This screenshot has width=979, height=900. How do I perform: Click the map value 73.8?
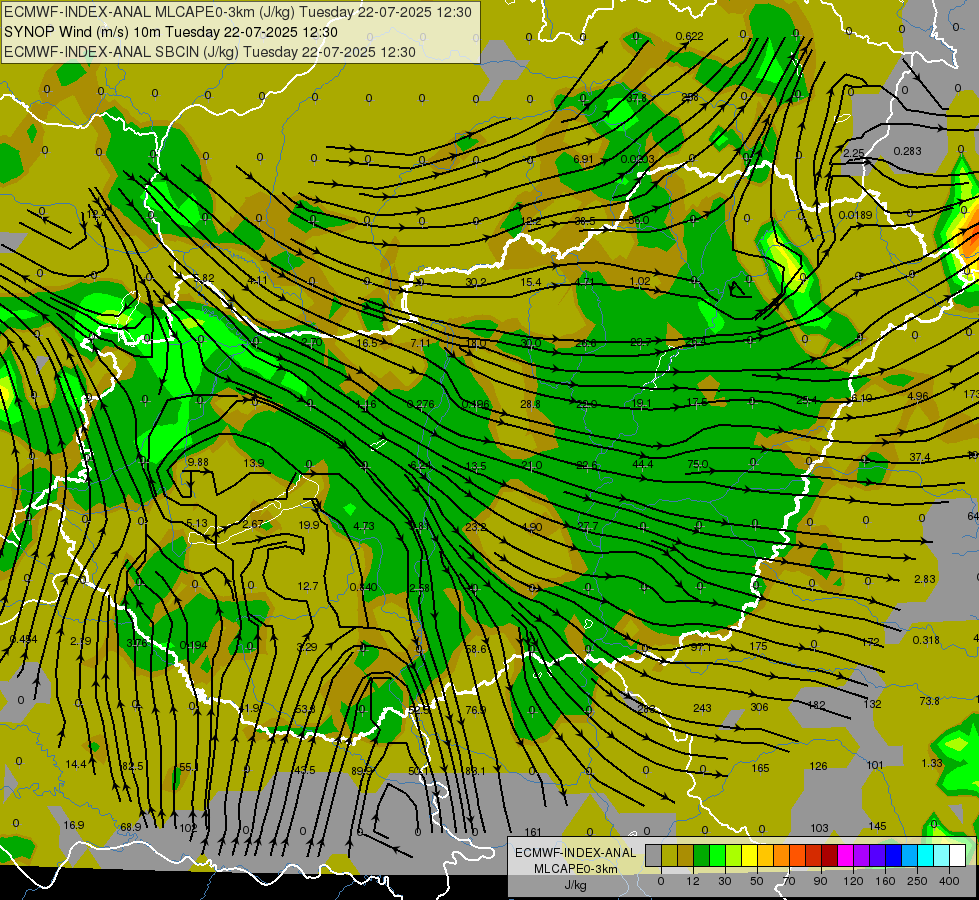pos(930,701)
